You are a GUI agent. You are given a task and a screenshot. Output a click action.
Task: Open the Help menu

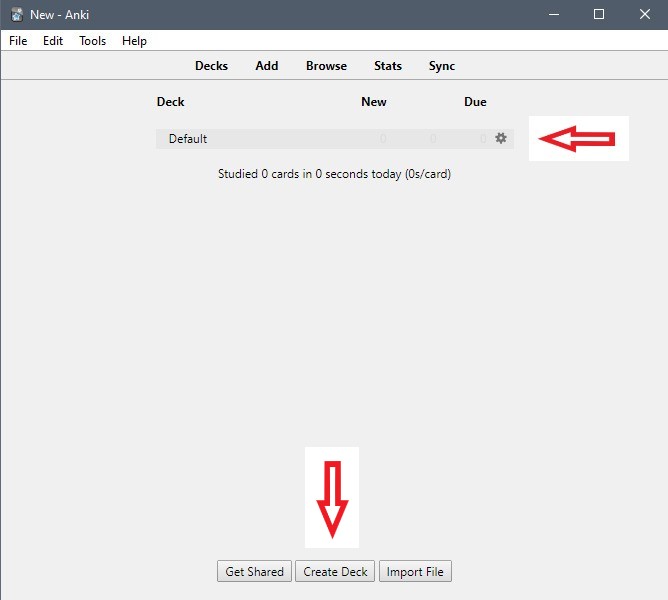pos(134,41)
